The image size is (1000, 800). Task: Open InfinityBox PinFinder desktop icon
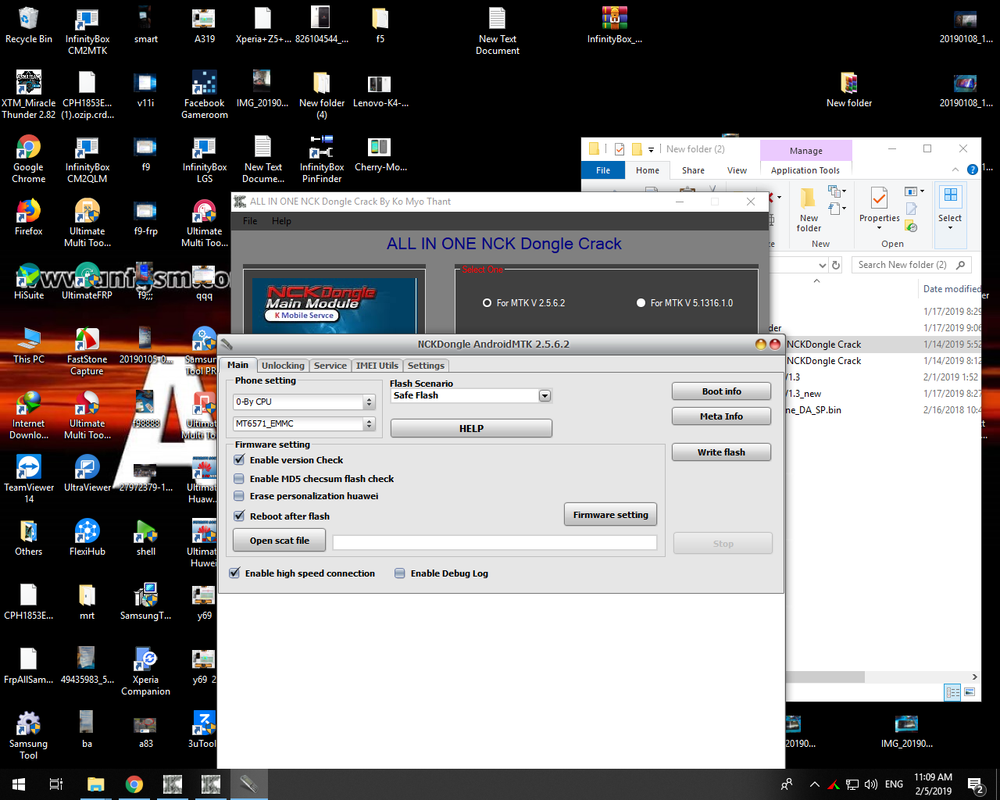click(321, 159)
